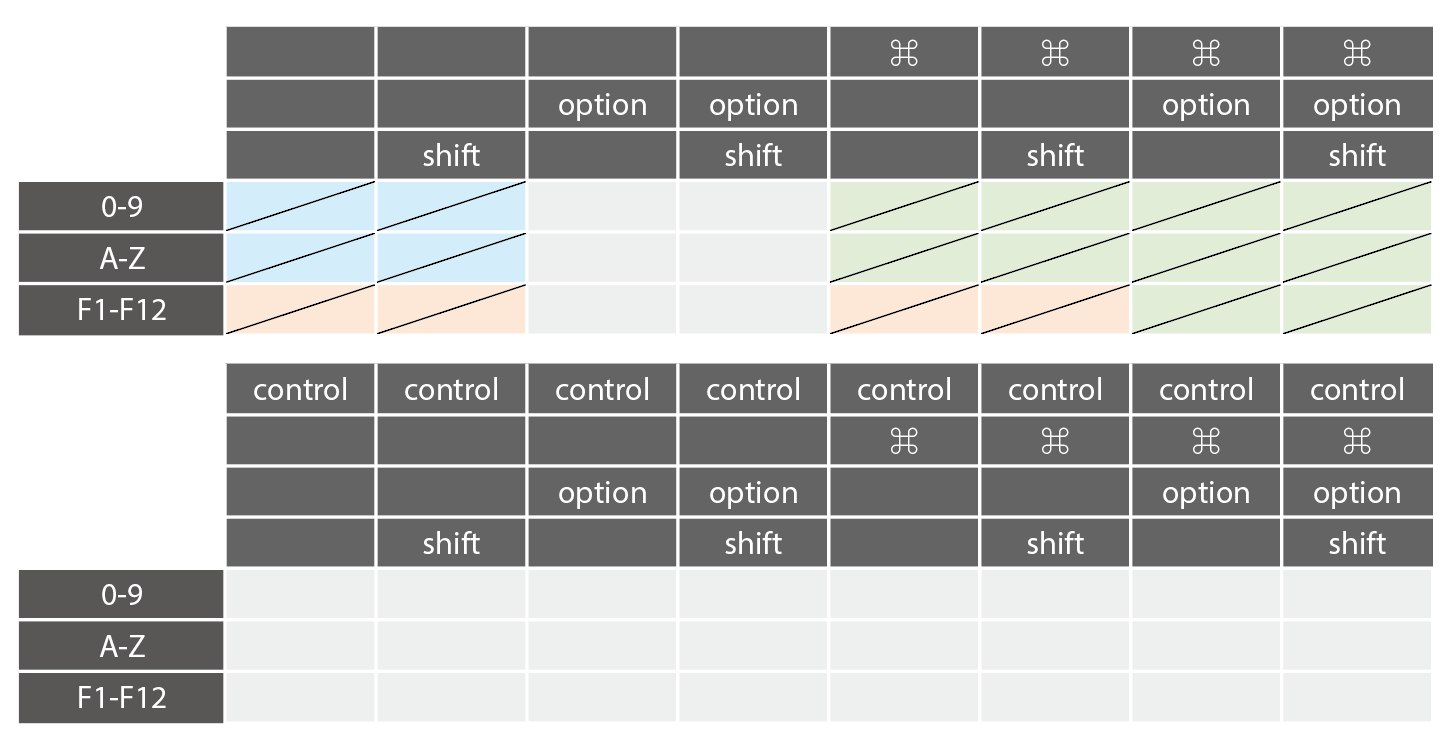
Task: Select the ⌘ symbol in the lower table's last column
Action: pyautogui.click(x=1357, y=441)
